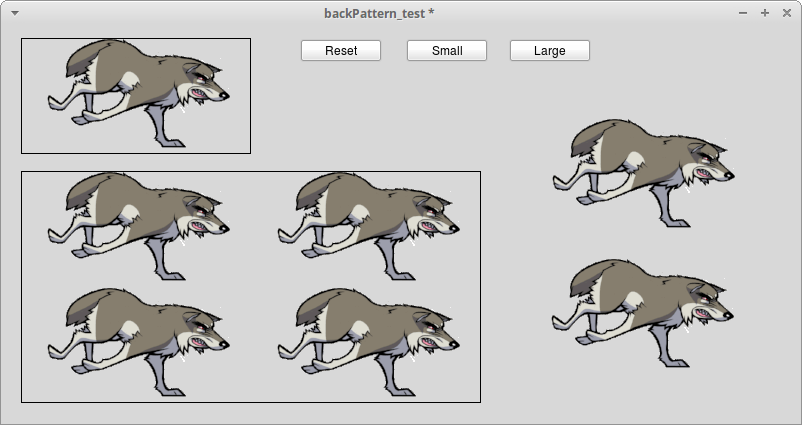Click the Reset button
Screen dimensions: 802x425
(x=340, y=51)
